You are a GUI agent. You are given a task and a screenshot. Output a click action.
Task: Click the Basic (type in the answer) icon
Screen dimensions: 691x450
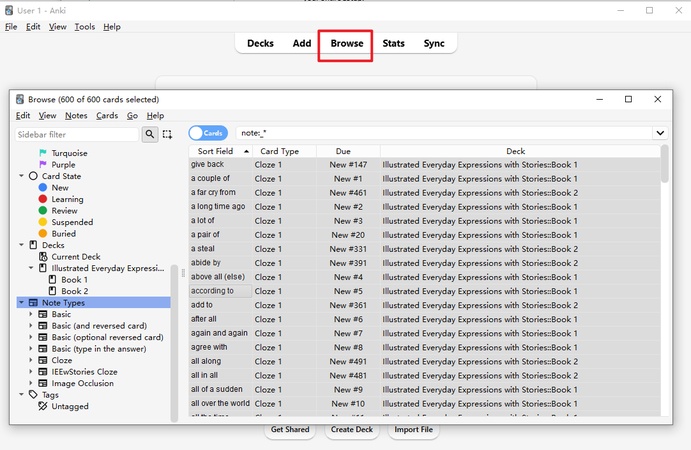43,349
